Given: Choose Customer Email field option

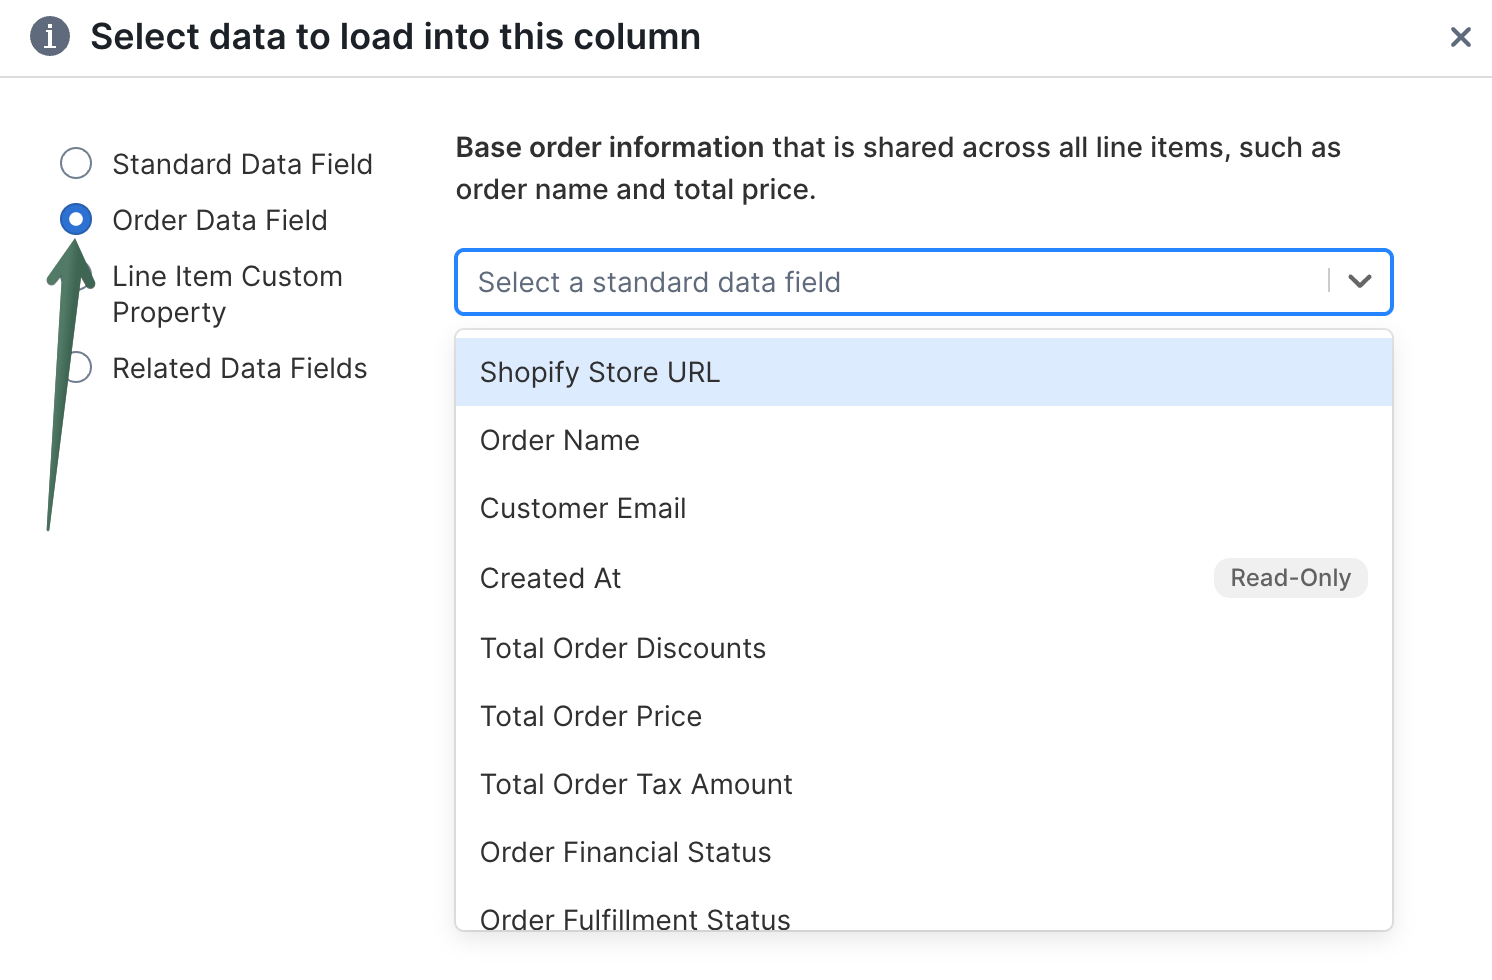Looking at the screenshot, I should click(x=583, y=508).
